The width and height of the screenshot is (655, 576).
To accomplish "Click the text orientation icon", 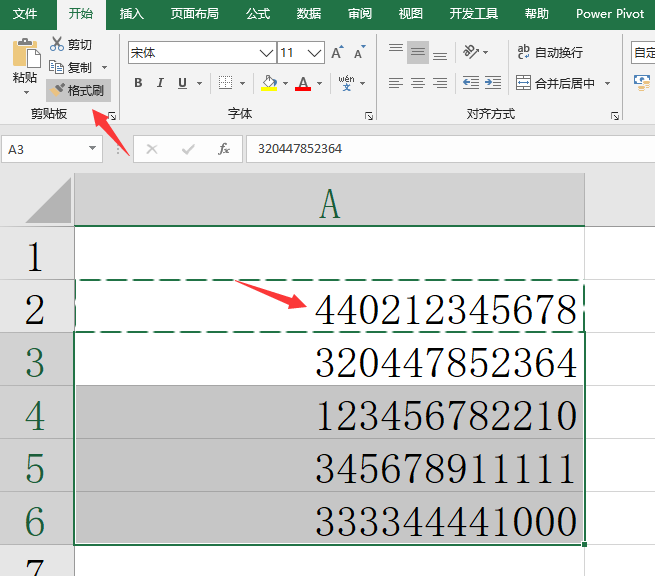I will 471,52.
